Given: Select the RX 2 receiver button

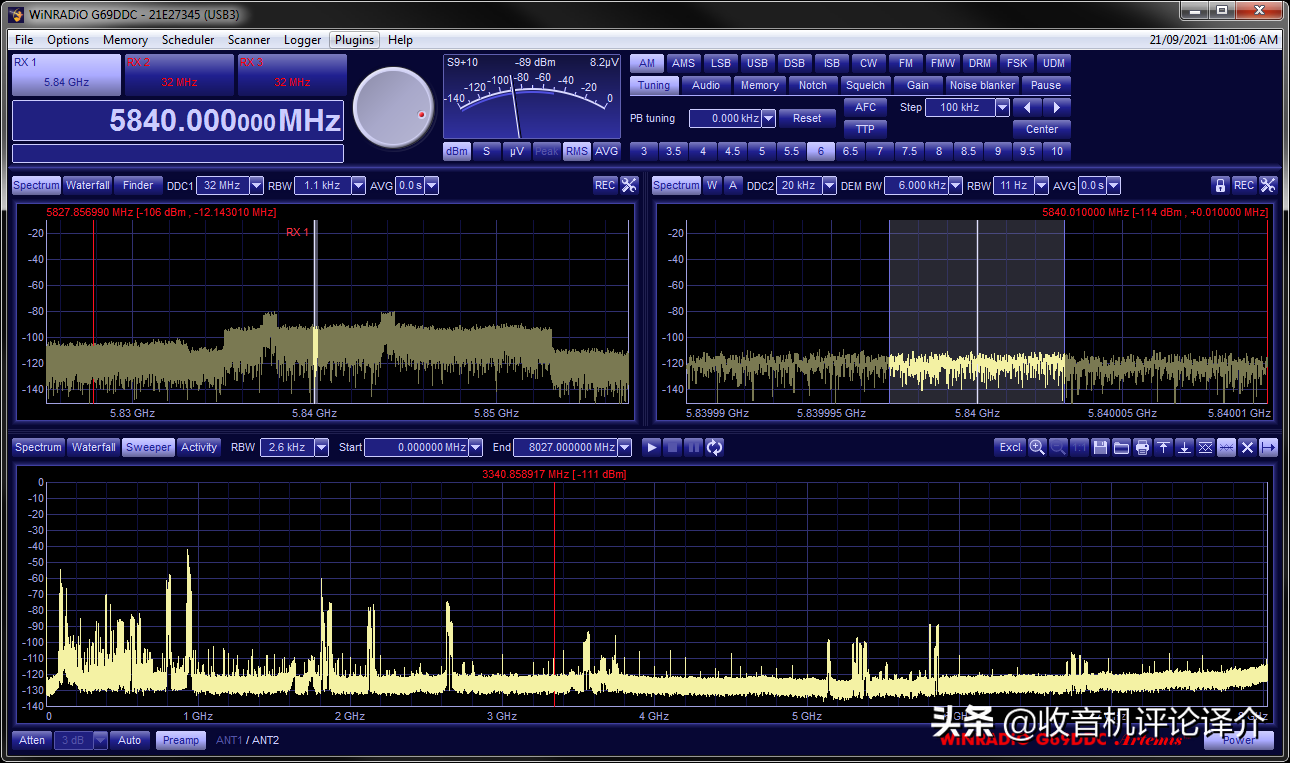Looking at the screenshot, I should (x=180, y=74).
